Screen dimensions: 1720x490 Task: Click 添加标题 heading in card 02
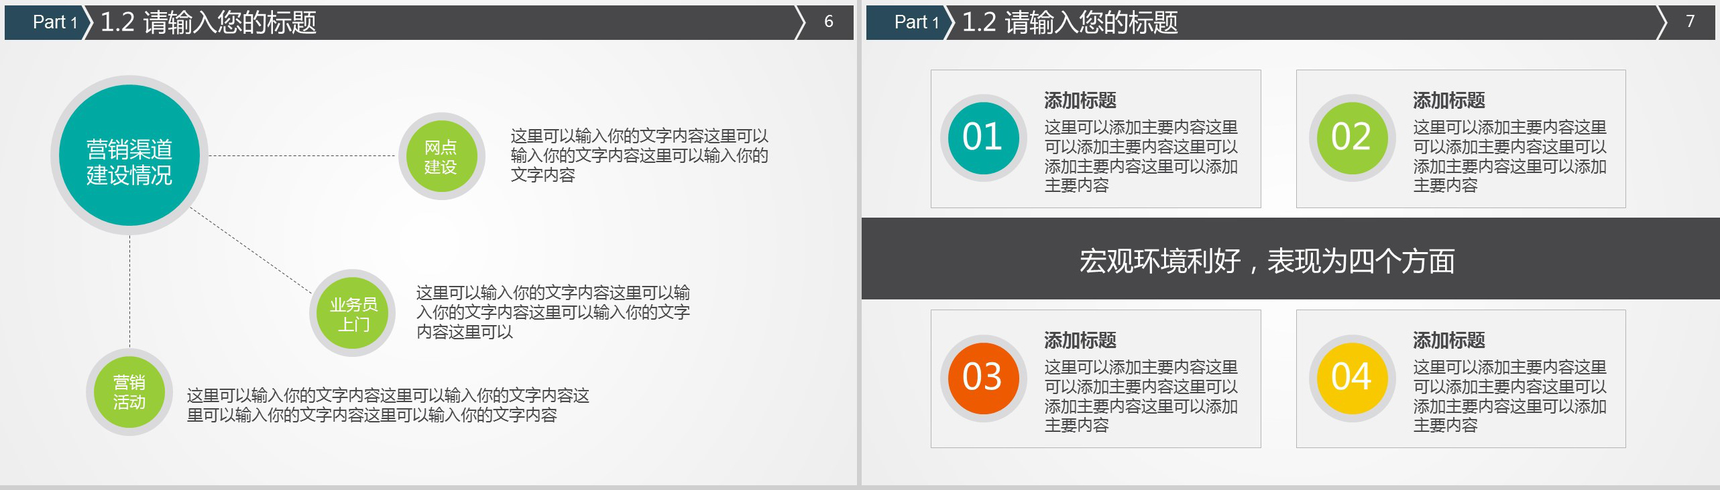coord(1449,100)
